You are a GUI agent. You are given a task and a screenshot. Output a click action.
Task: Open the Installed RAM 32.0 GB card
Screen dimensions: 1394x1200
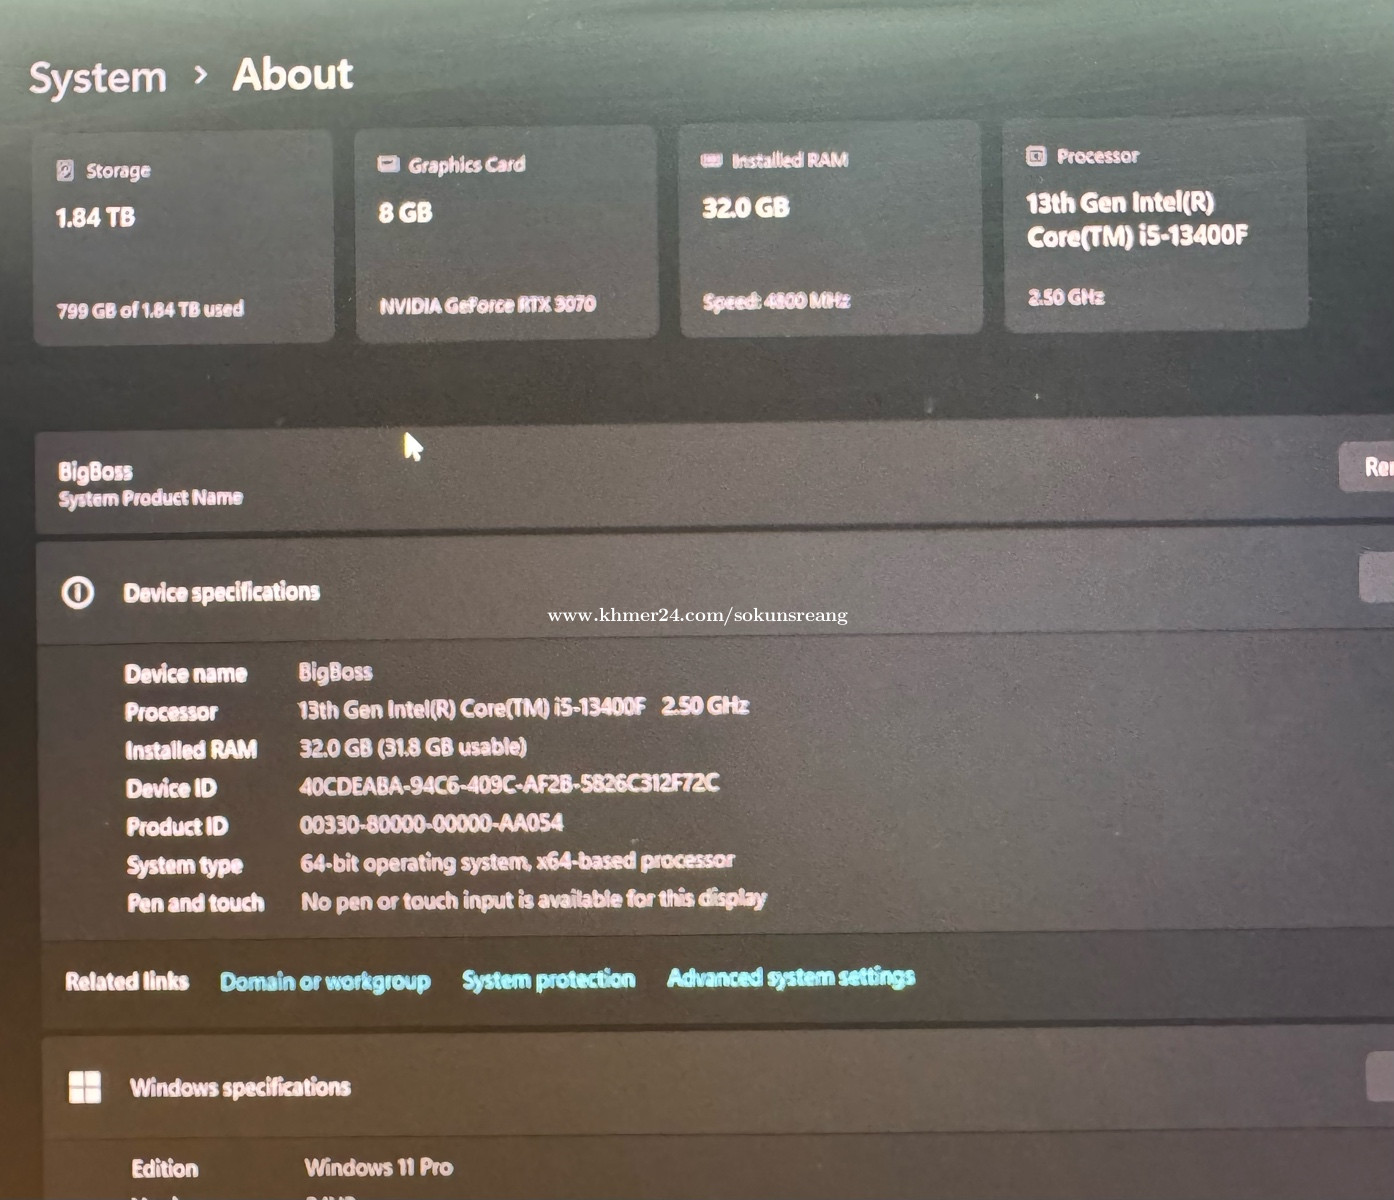point(831,228)
